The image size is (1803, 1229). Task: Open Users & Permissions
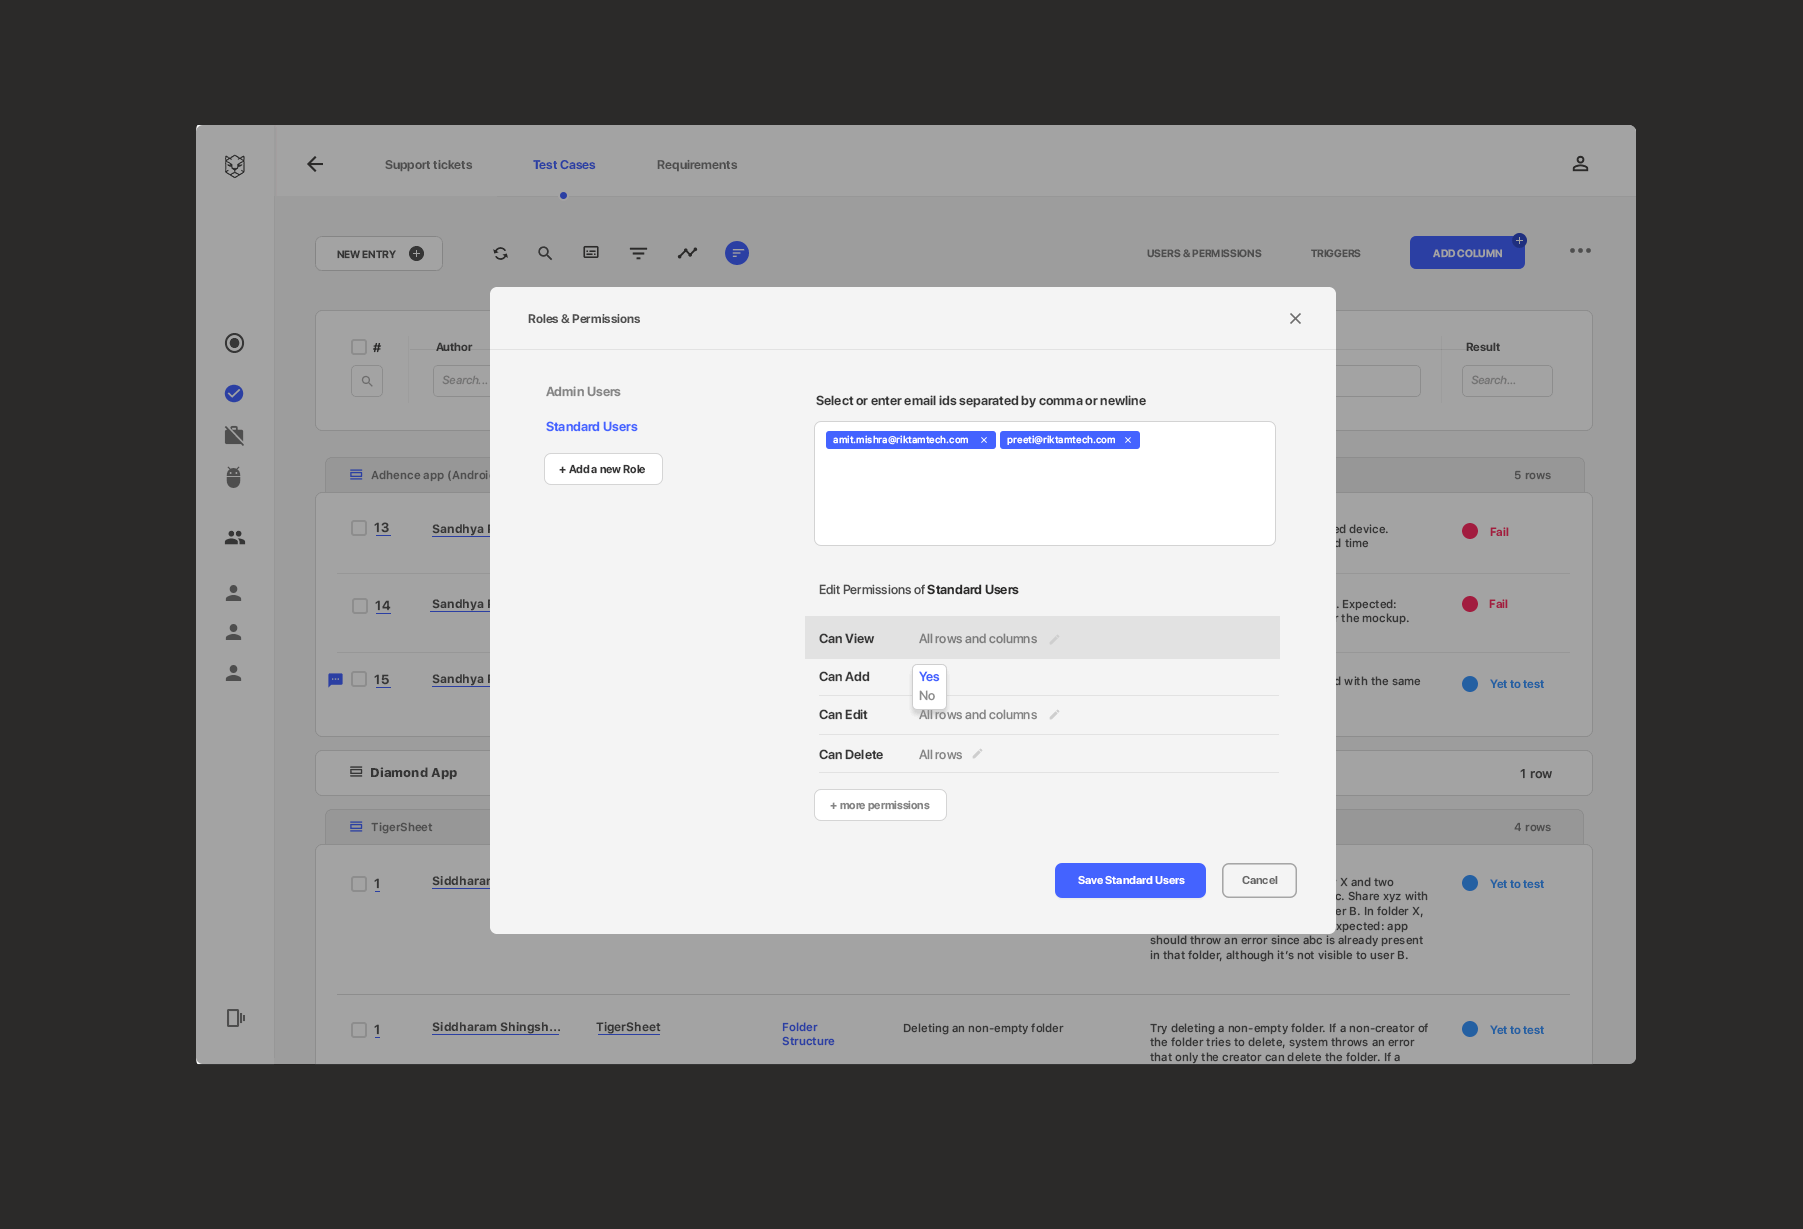tap(1204, 254)
